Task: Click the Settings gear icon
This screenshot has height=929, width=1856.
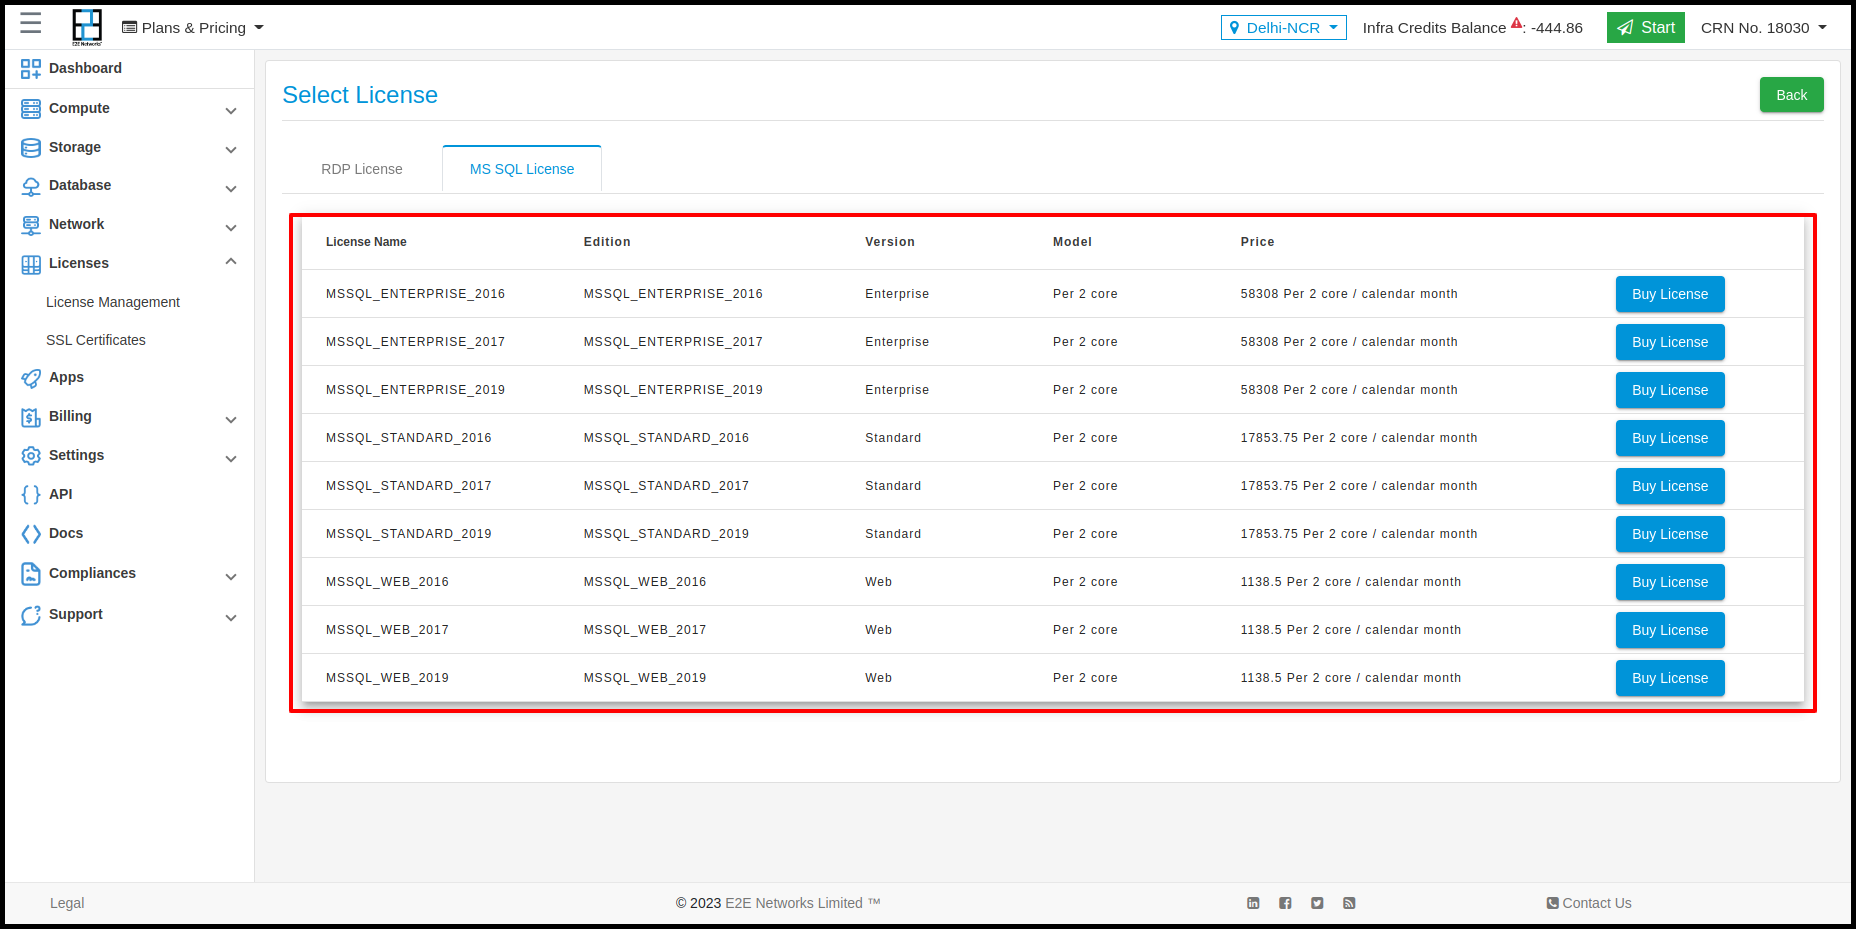Action: (x=31, y=456)
